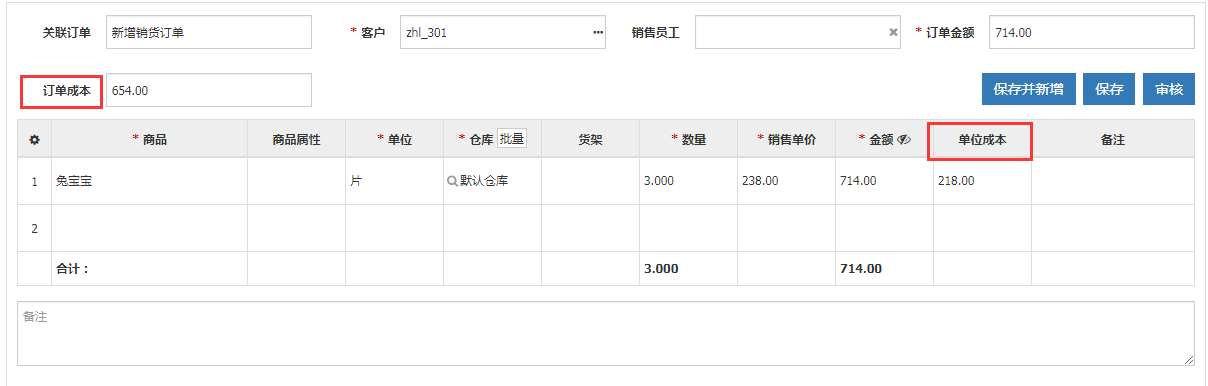This screenshot has width=1208, height=386.
Task: Search warehouse via magnifier icon in 默认仓库
Action: coord(452,181)
